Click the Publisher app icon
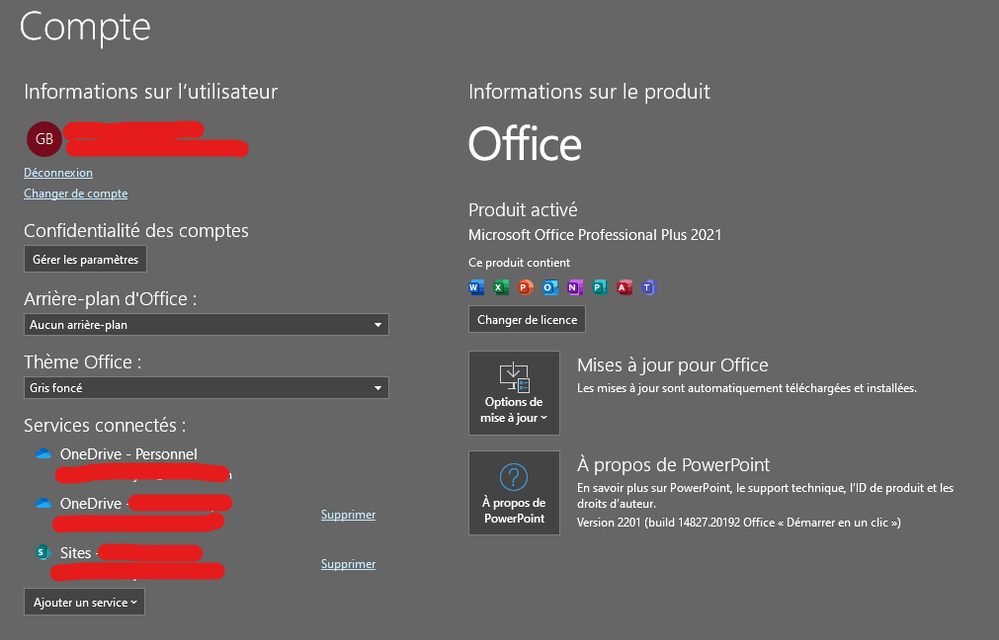Viewport: 999px width, 640px height. 599,288
